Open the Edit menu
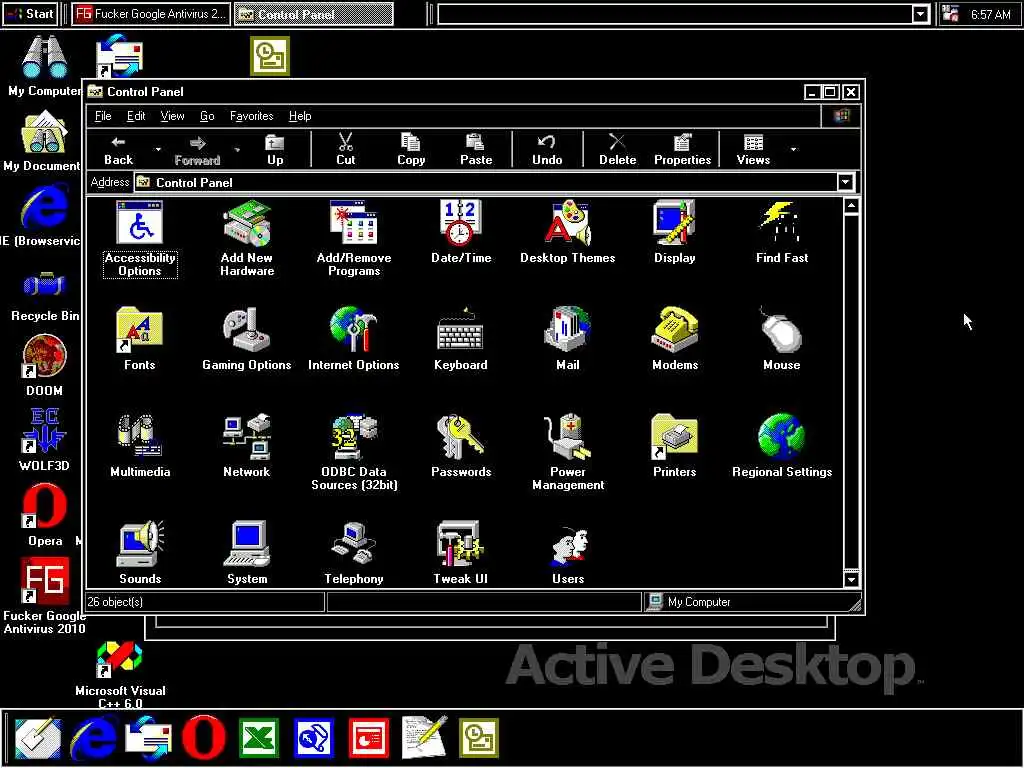1024x768 pixels. click(x=136, y=116)
